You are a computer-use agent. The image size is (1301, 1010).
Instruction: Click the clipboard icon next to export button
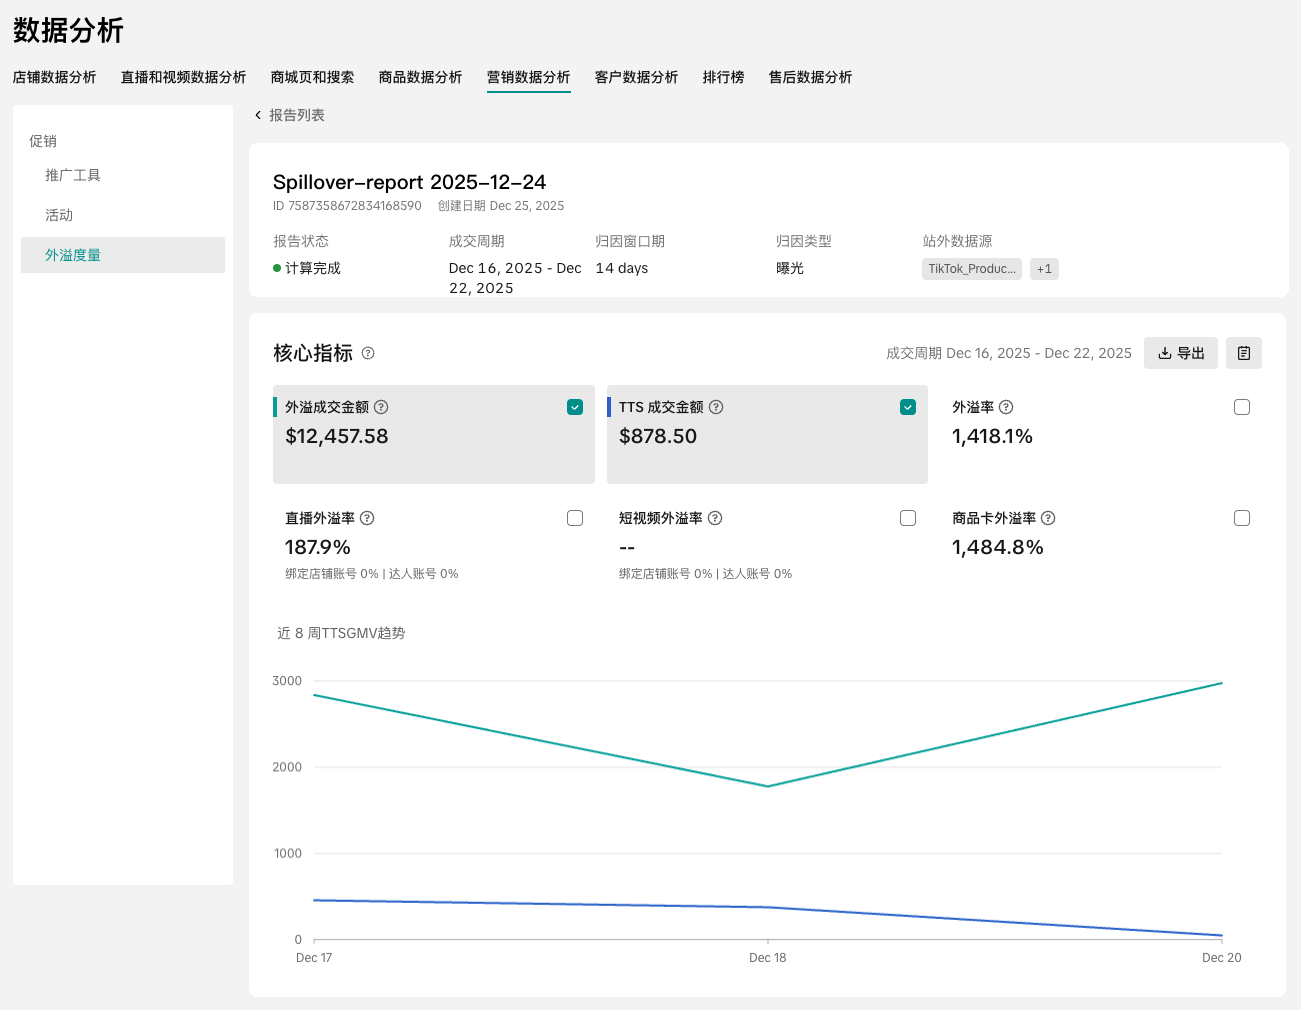(x=1243, y=353)
